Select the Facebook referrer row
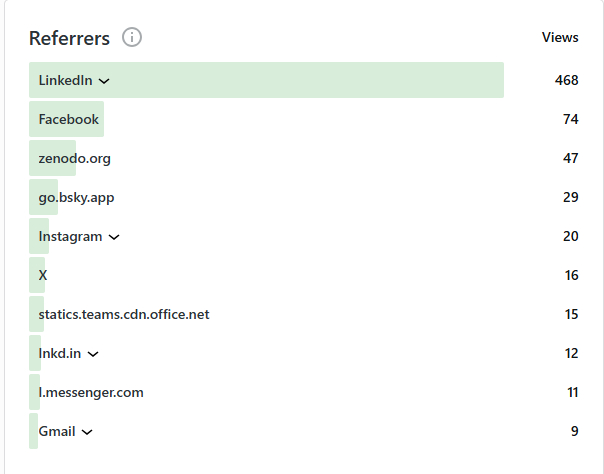This screenshot has height=474, width=604. pos(69,119)
